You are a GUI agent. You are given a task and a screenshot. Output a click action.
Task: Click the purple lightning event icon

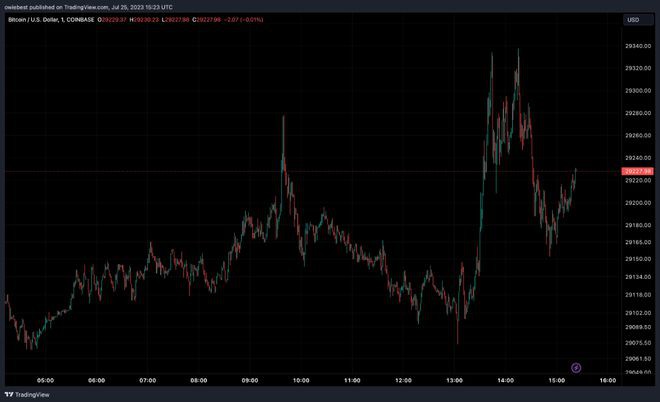click(576, 368)
